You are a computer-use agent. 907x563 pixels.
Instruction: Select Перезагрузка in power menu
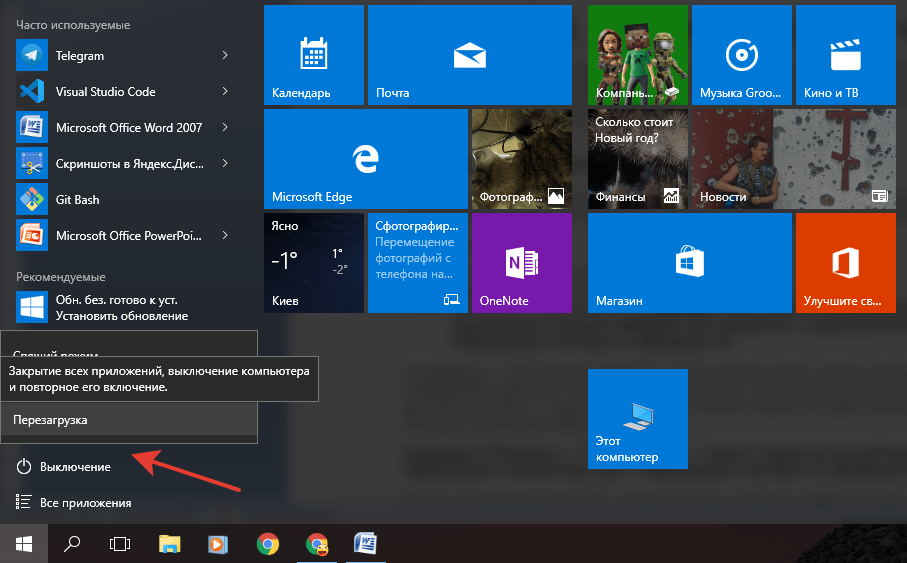tap(129, 420)
